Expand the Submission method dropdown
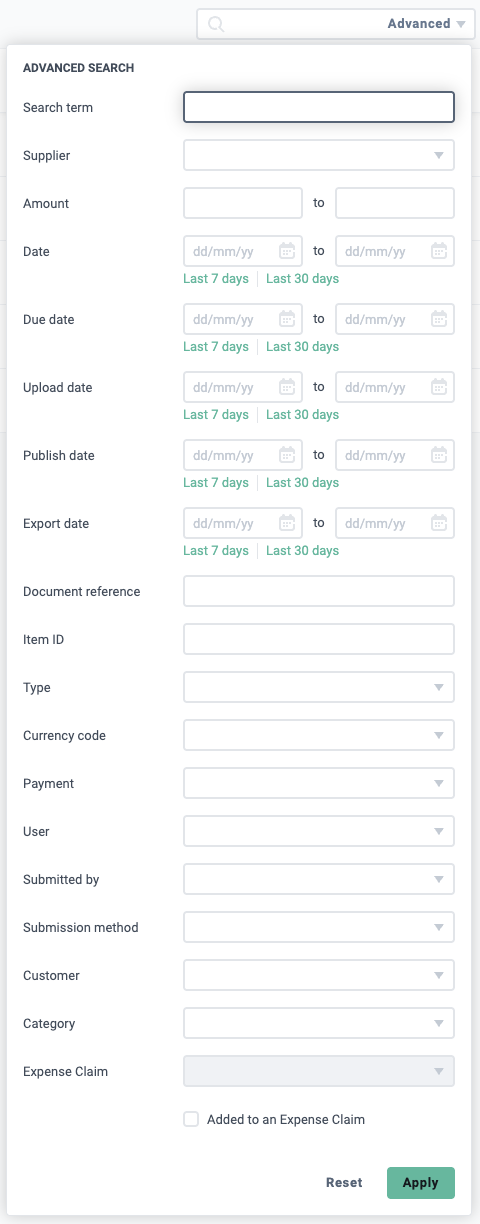 319,927
